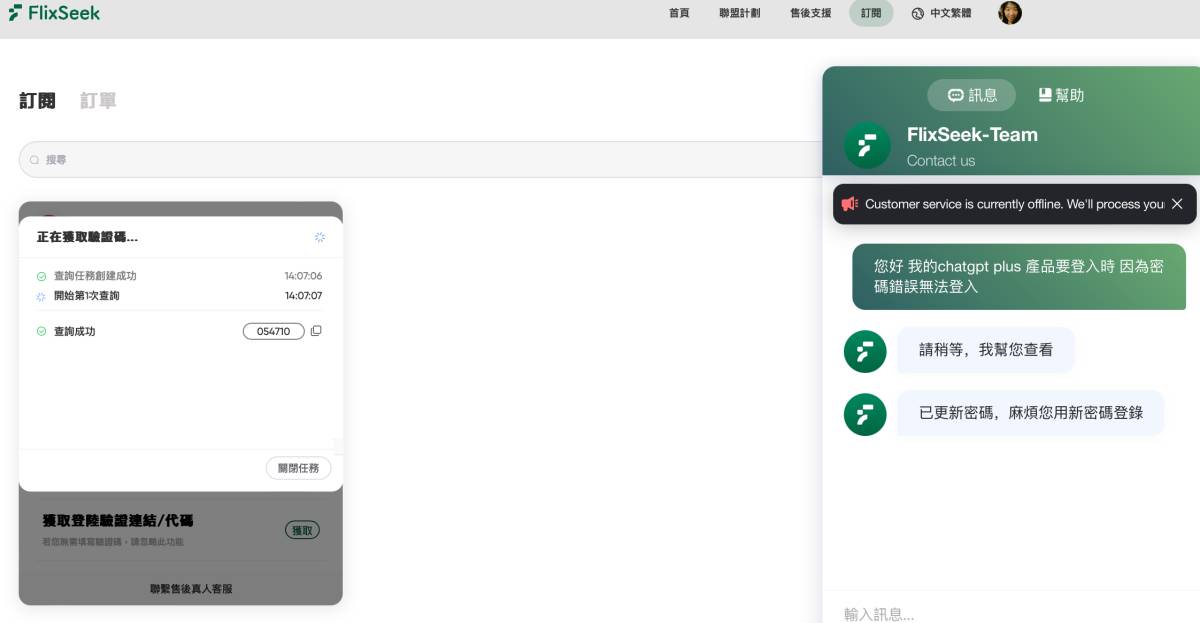Open the user avatar profile menu
Screen dimensions: 1200x623
pyautogui.click(x=1010, y=13)
